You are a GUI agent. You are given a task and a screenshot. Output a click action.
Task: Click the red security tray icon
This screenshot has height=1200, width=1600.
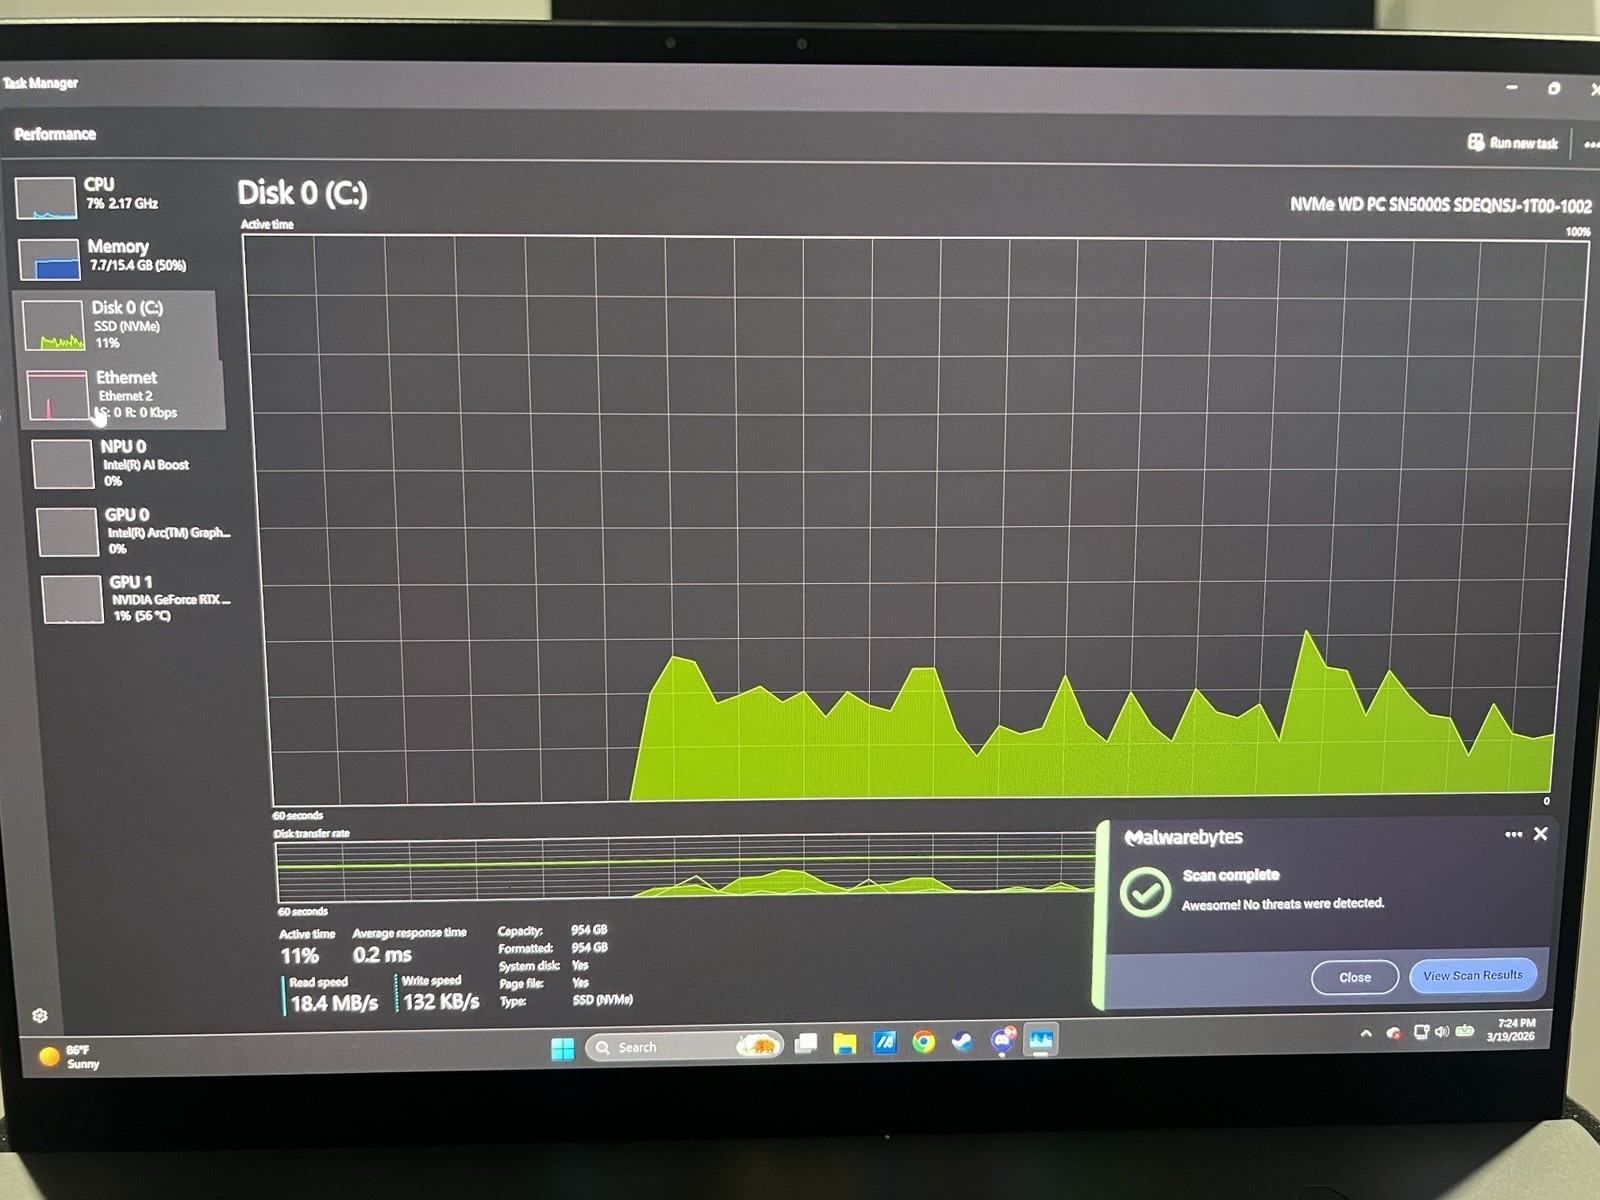1393,1033
